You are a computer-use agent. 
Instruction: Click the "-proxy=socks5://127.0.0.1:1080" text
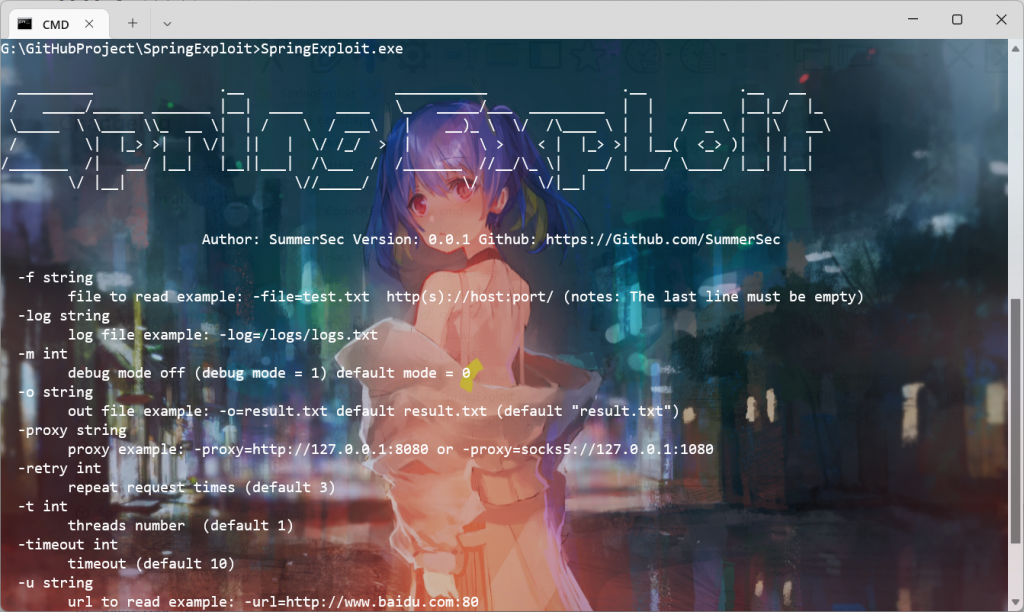[588, 449]
